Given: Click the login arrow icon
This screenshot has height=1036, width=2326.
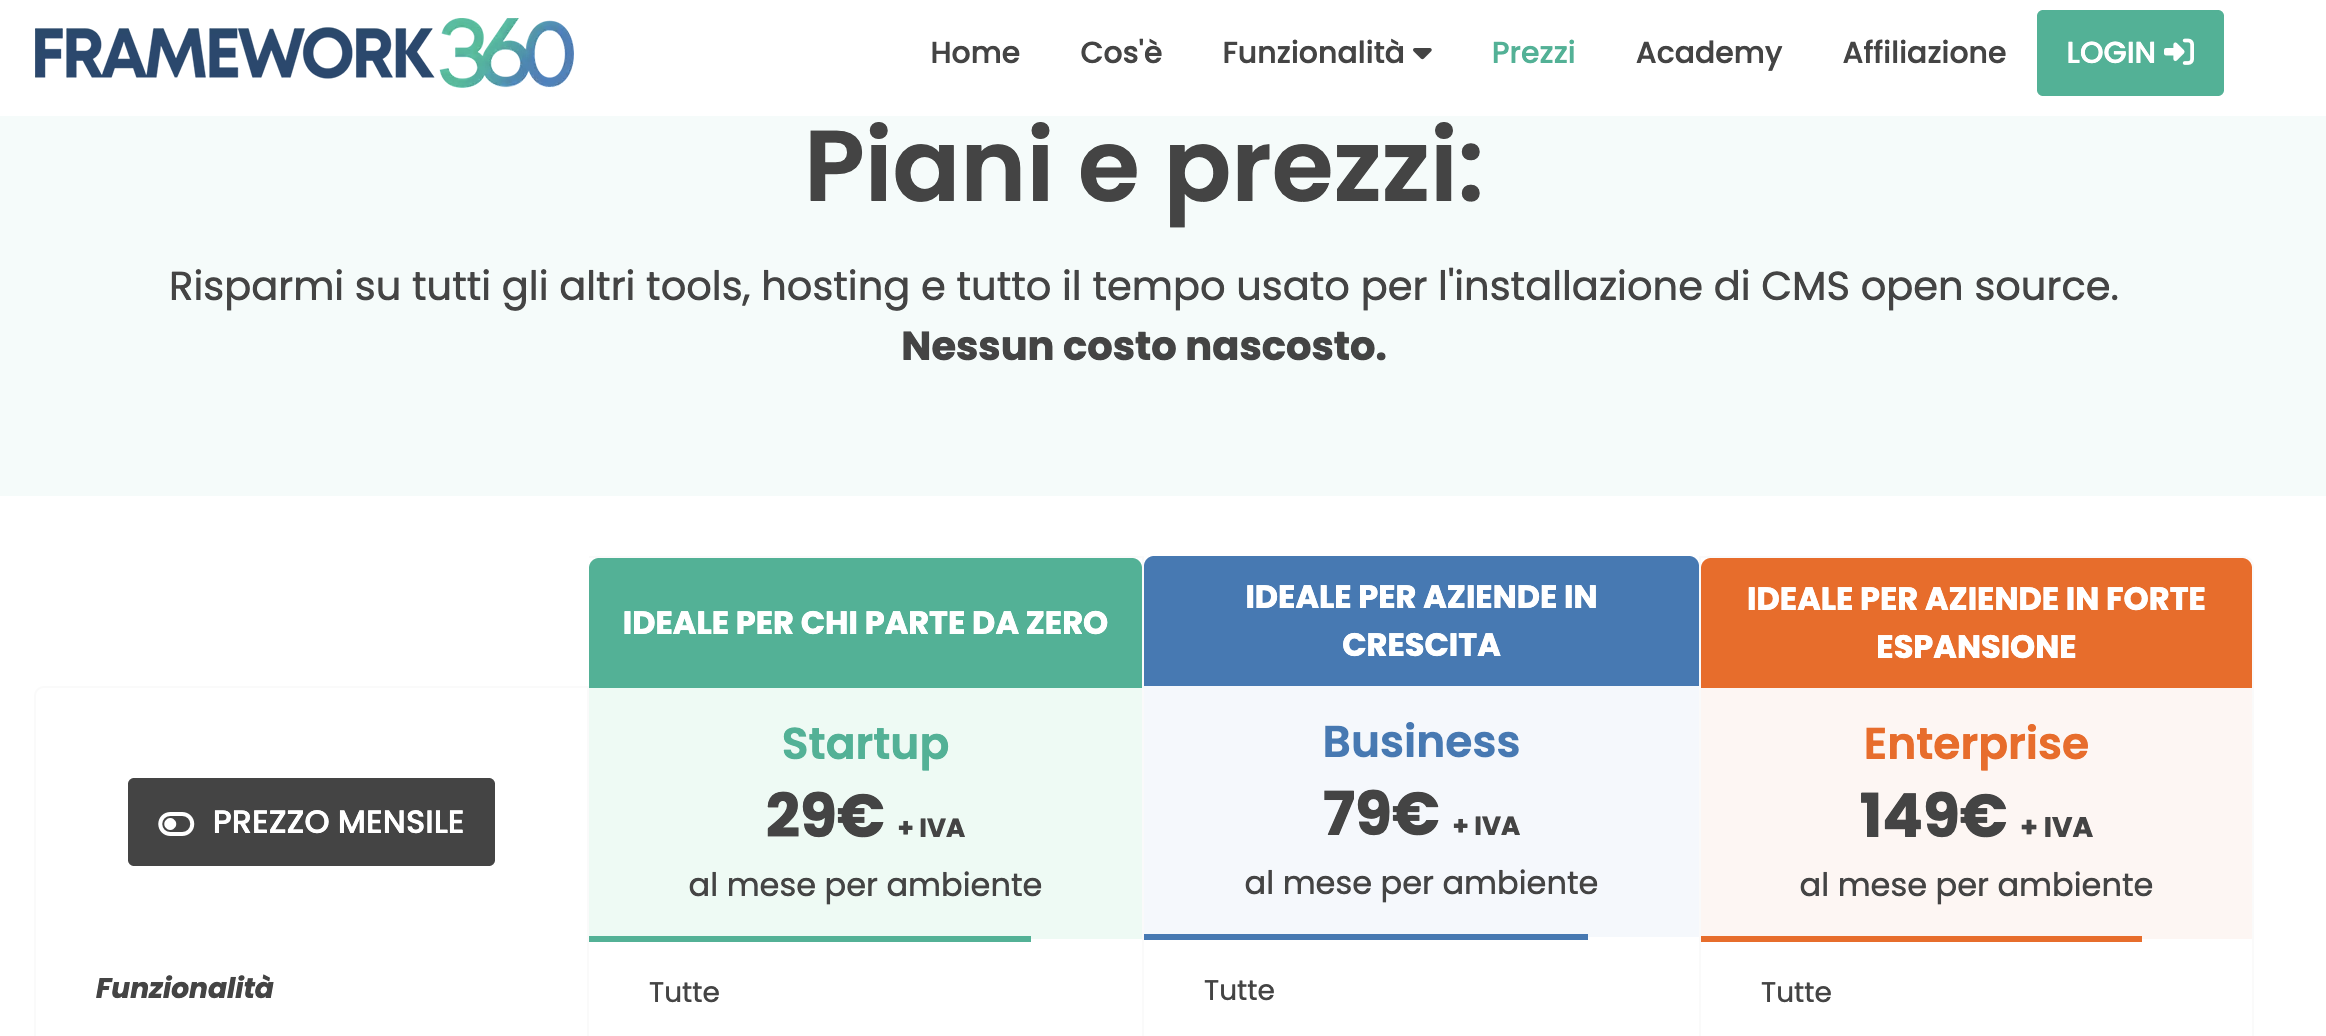Looking at the screenshot, I should 2179,52.
